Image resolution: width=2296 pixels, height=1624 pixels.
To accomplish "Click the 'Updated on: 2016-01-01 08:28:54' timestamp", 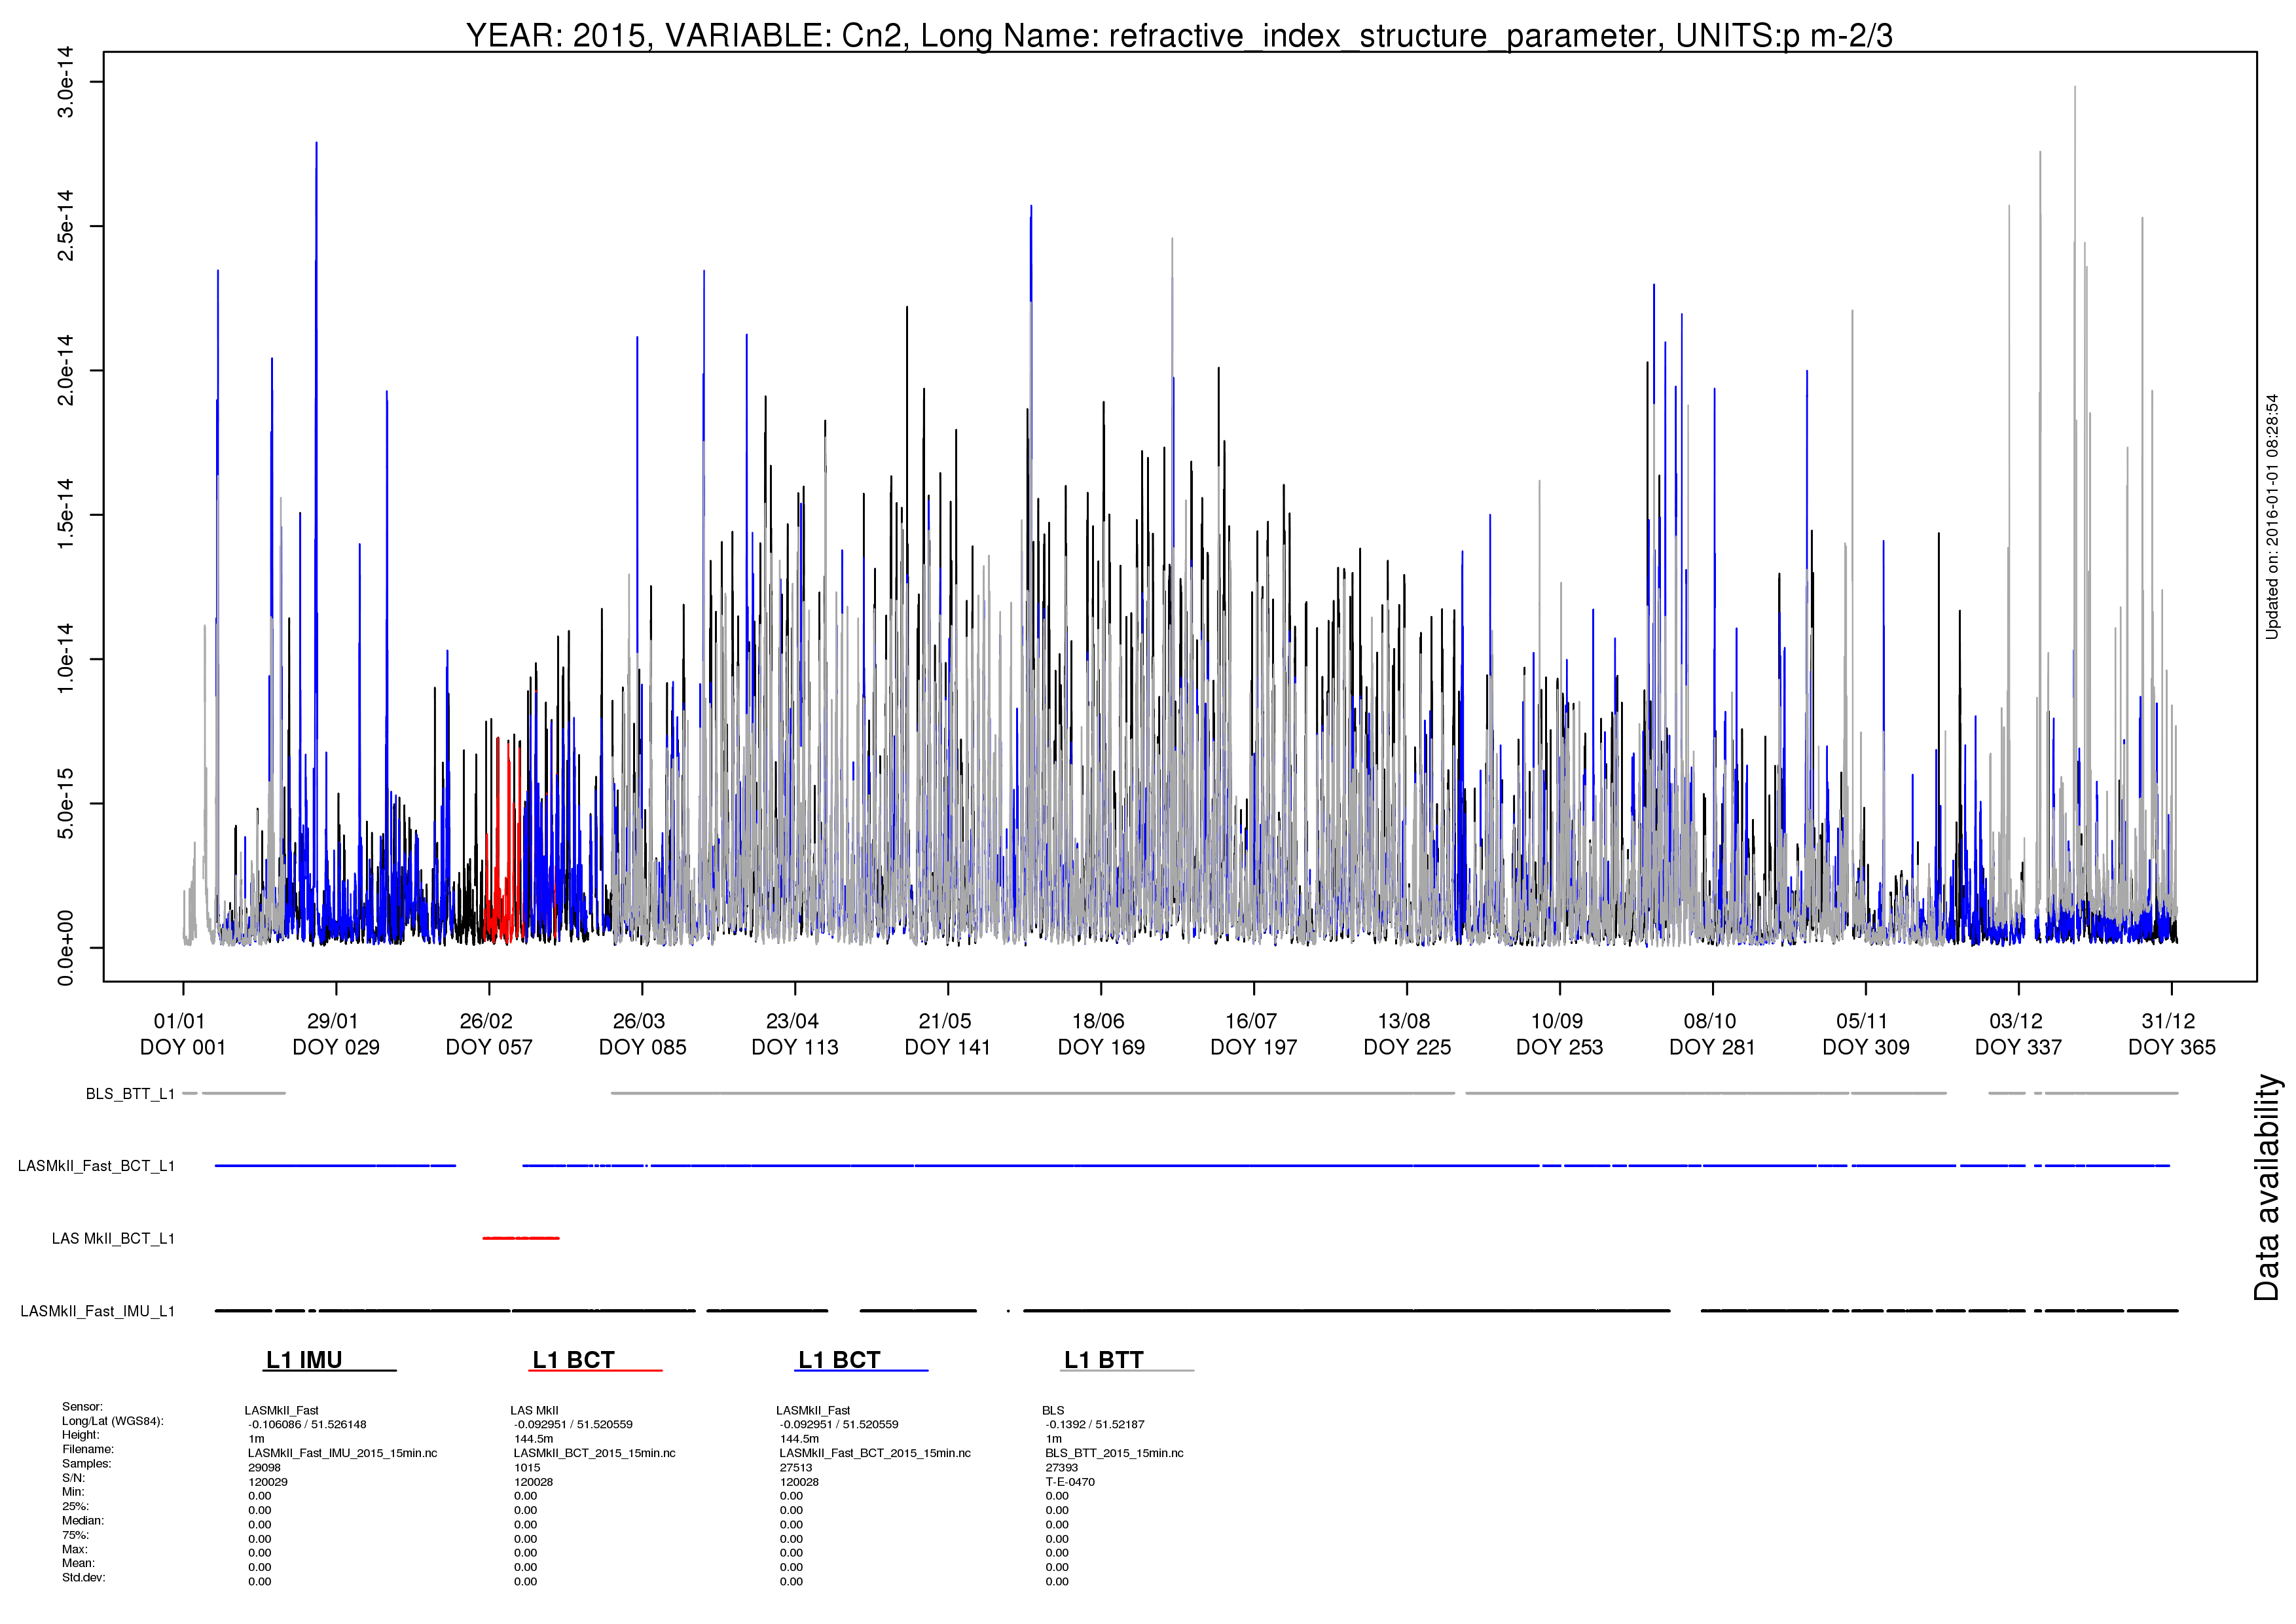I will pos(2272,516).
